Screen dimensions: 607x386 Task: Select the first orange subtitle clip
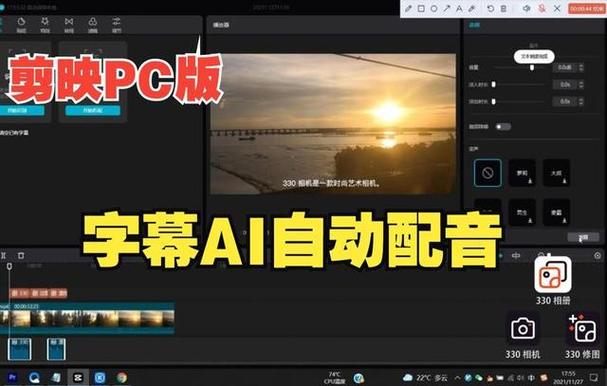(19, 293)
